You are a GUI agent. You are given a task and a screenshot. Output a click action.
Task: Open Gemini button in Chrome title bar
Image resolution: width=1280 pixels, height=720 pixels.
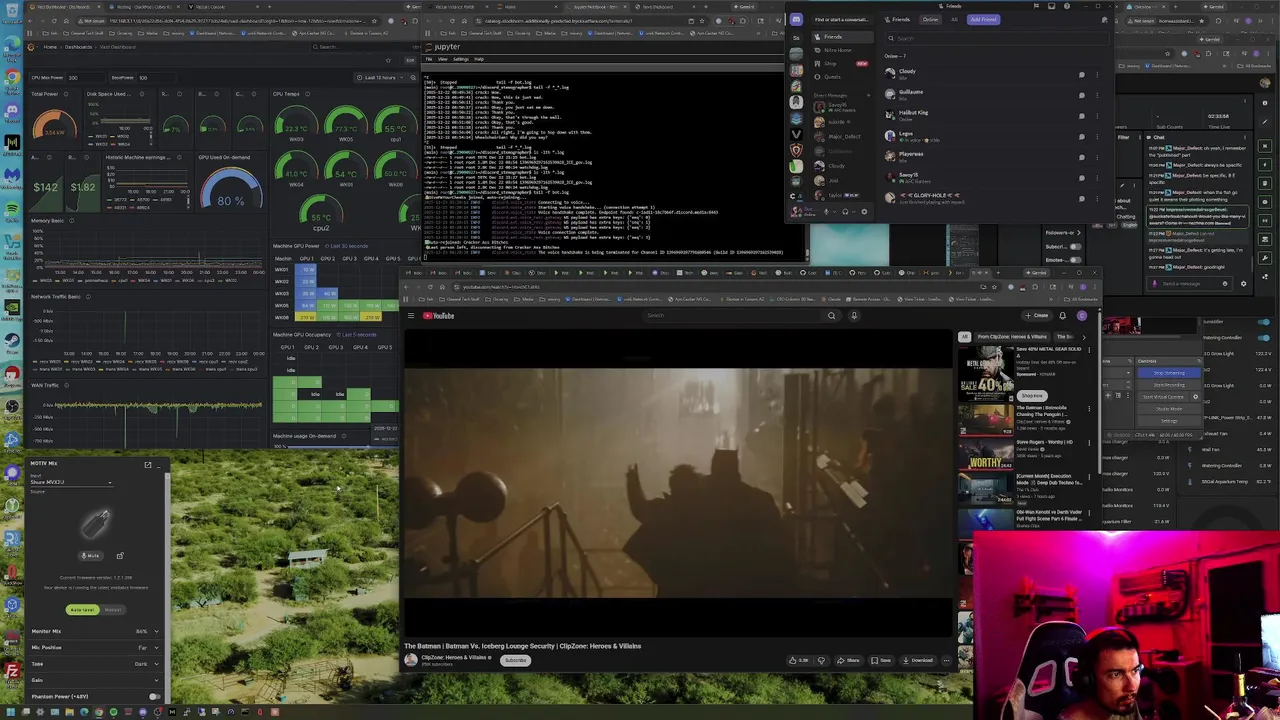(x=1036, y=272)
